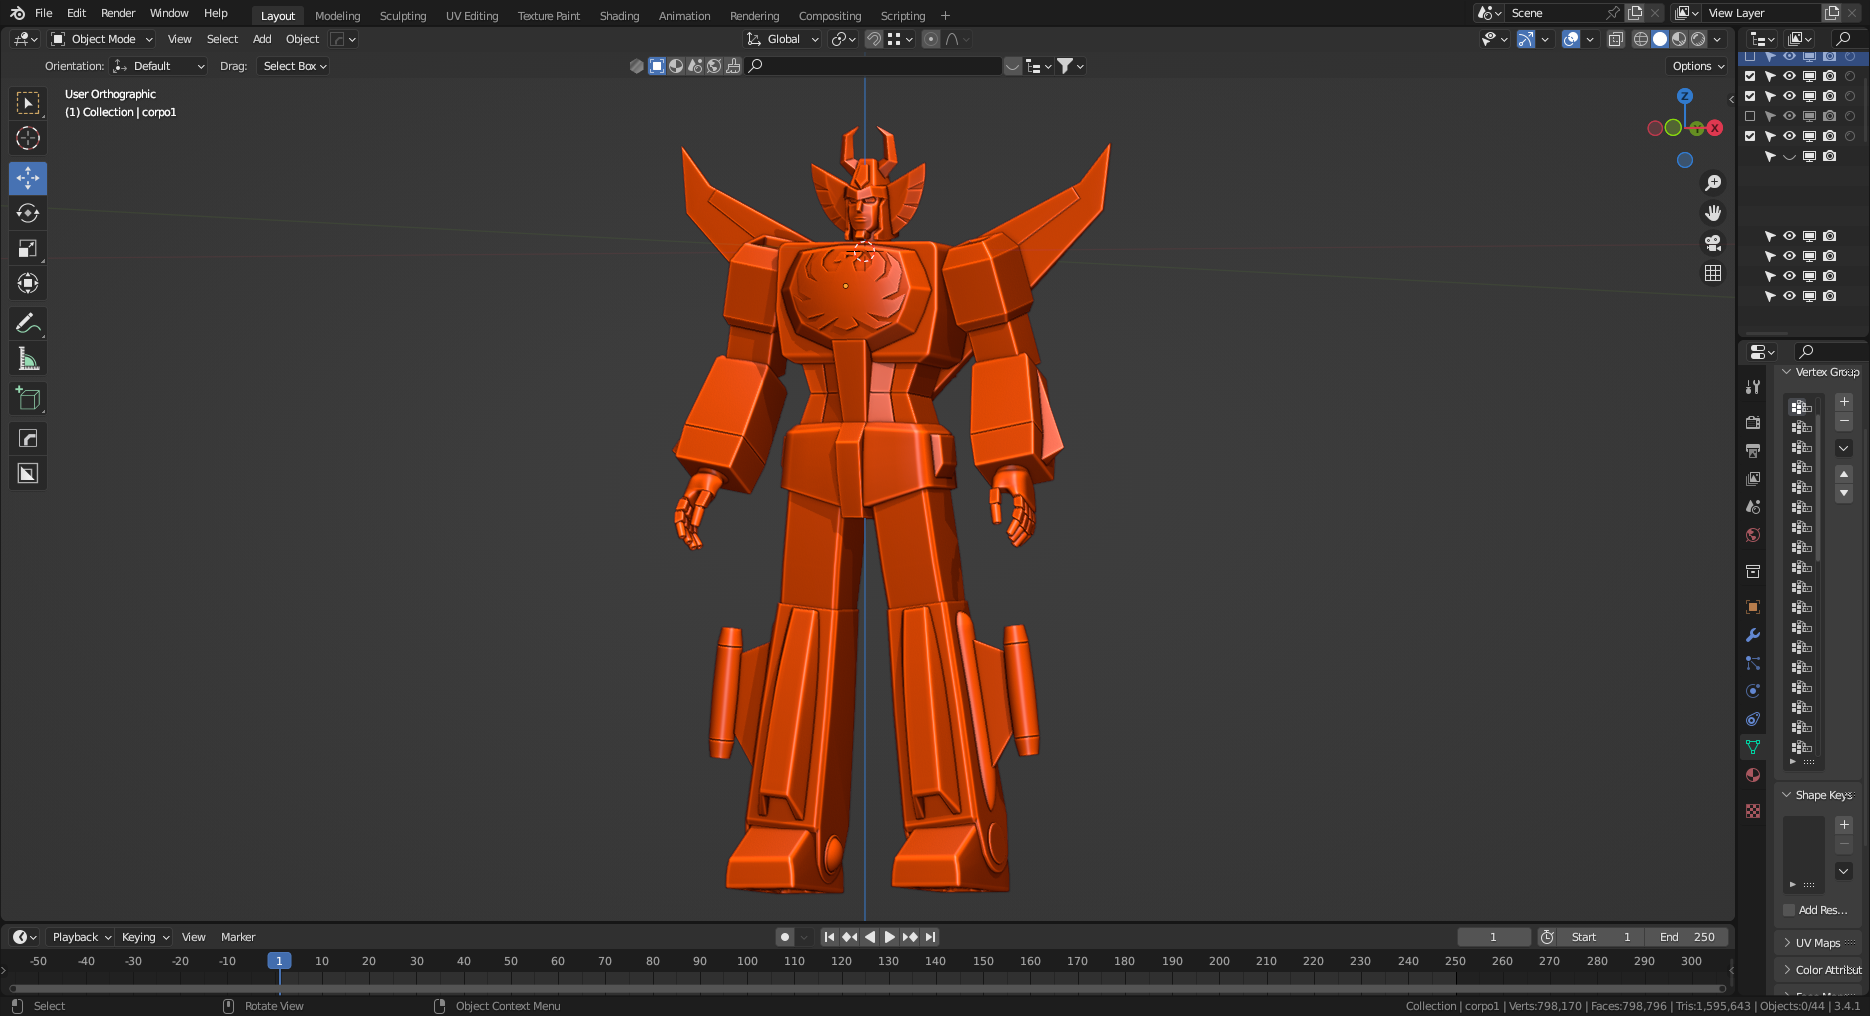
Task: Activate the 3D Cursor tool
Action: (x=28, y=138)
